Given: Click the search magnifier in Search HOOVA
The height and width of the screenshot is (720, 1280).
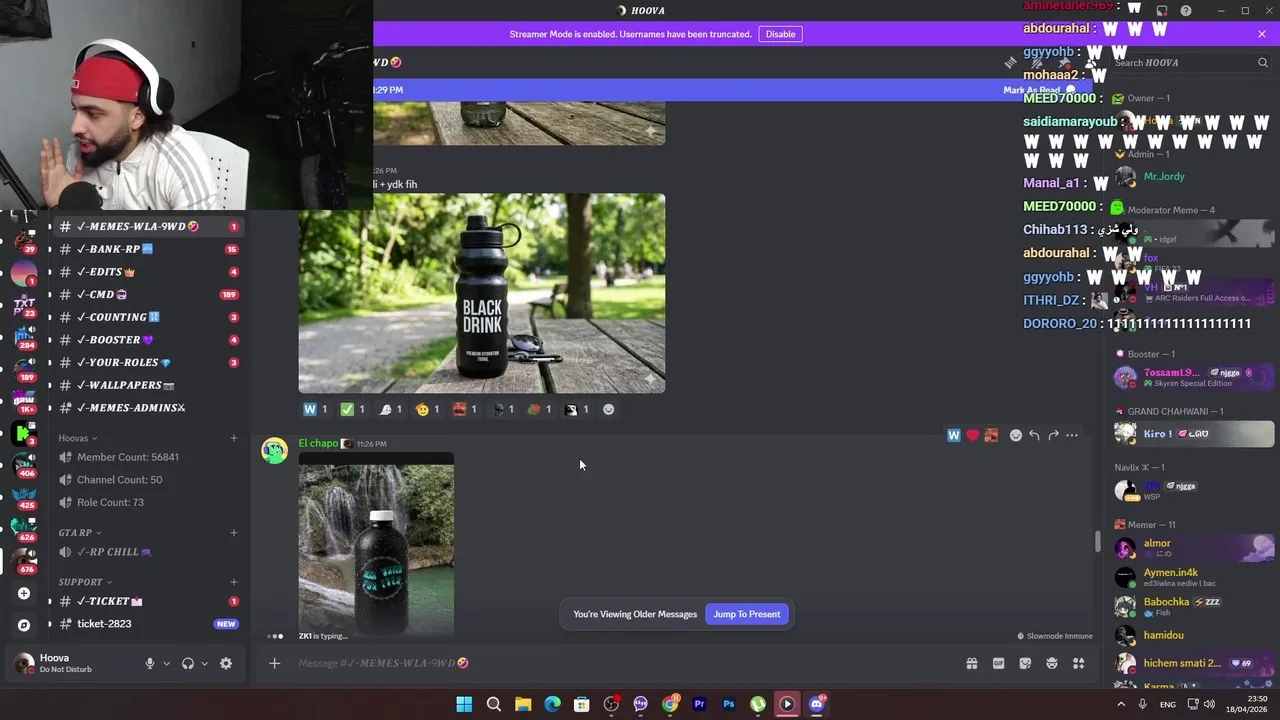Looking at the screenshot, I should tap(1263, 62).
